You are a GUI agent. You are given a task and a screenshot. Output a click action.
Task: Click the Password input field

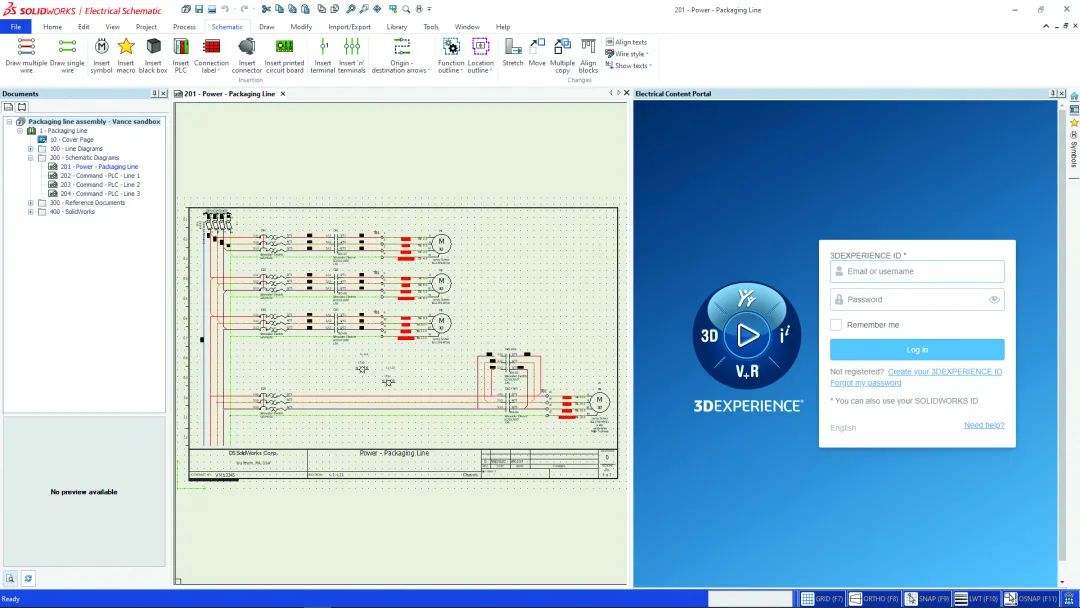click(916, 298)
